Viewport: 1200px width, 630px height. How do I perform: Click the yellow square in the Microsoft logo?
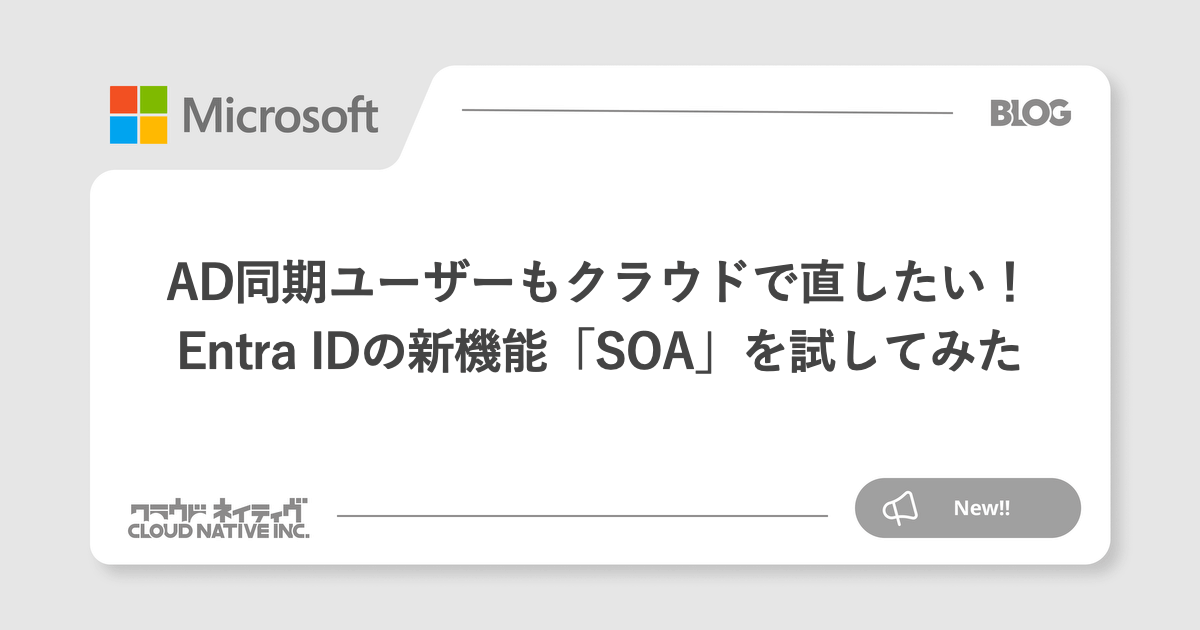(153, 130)
